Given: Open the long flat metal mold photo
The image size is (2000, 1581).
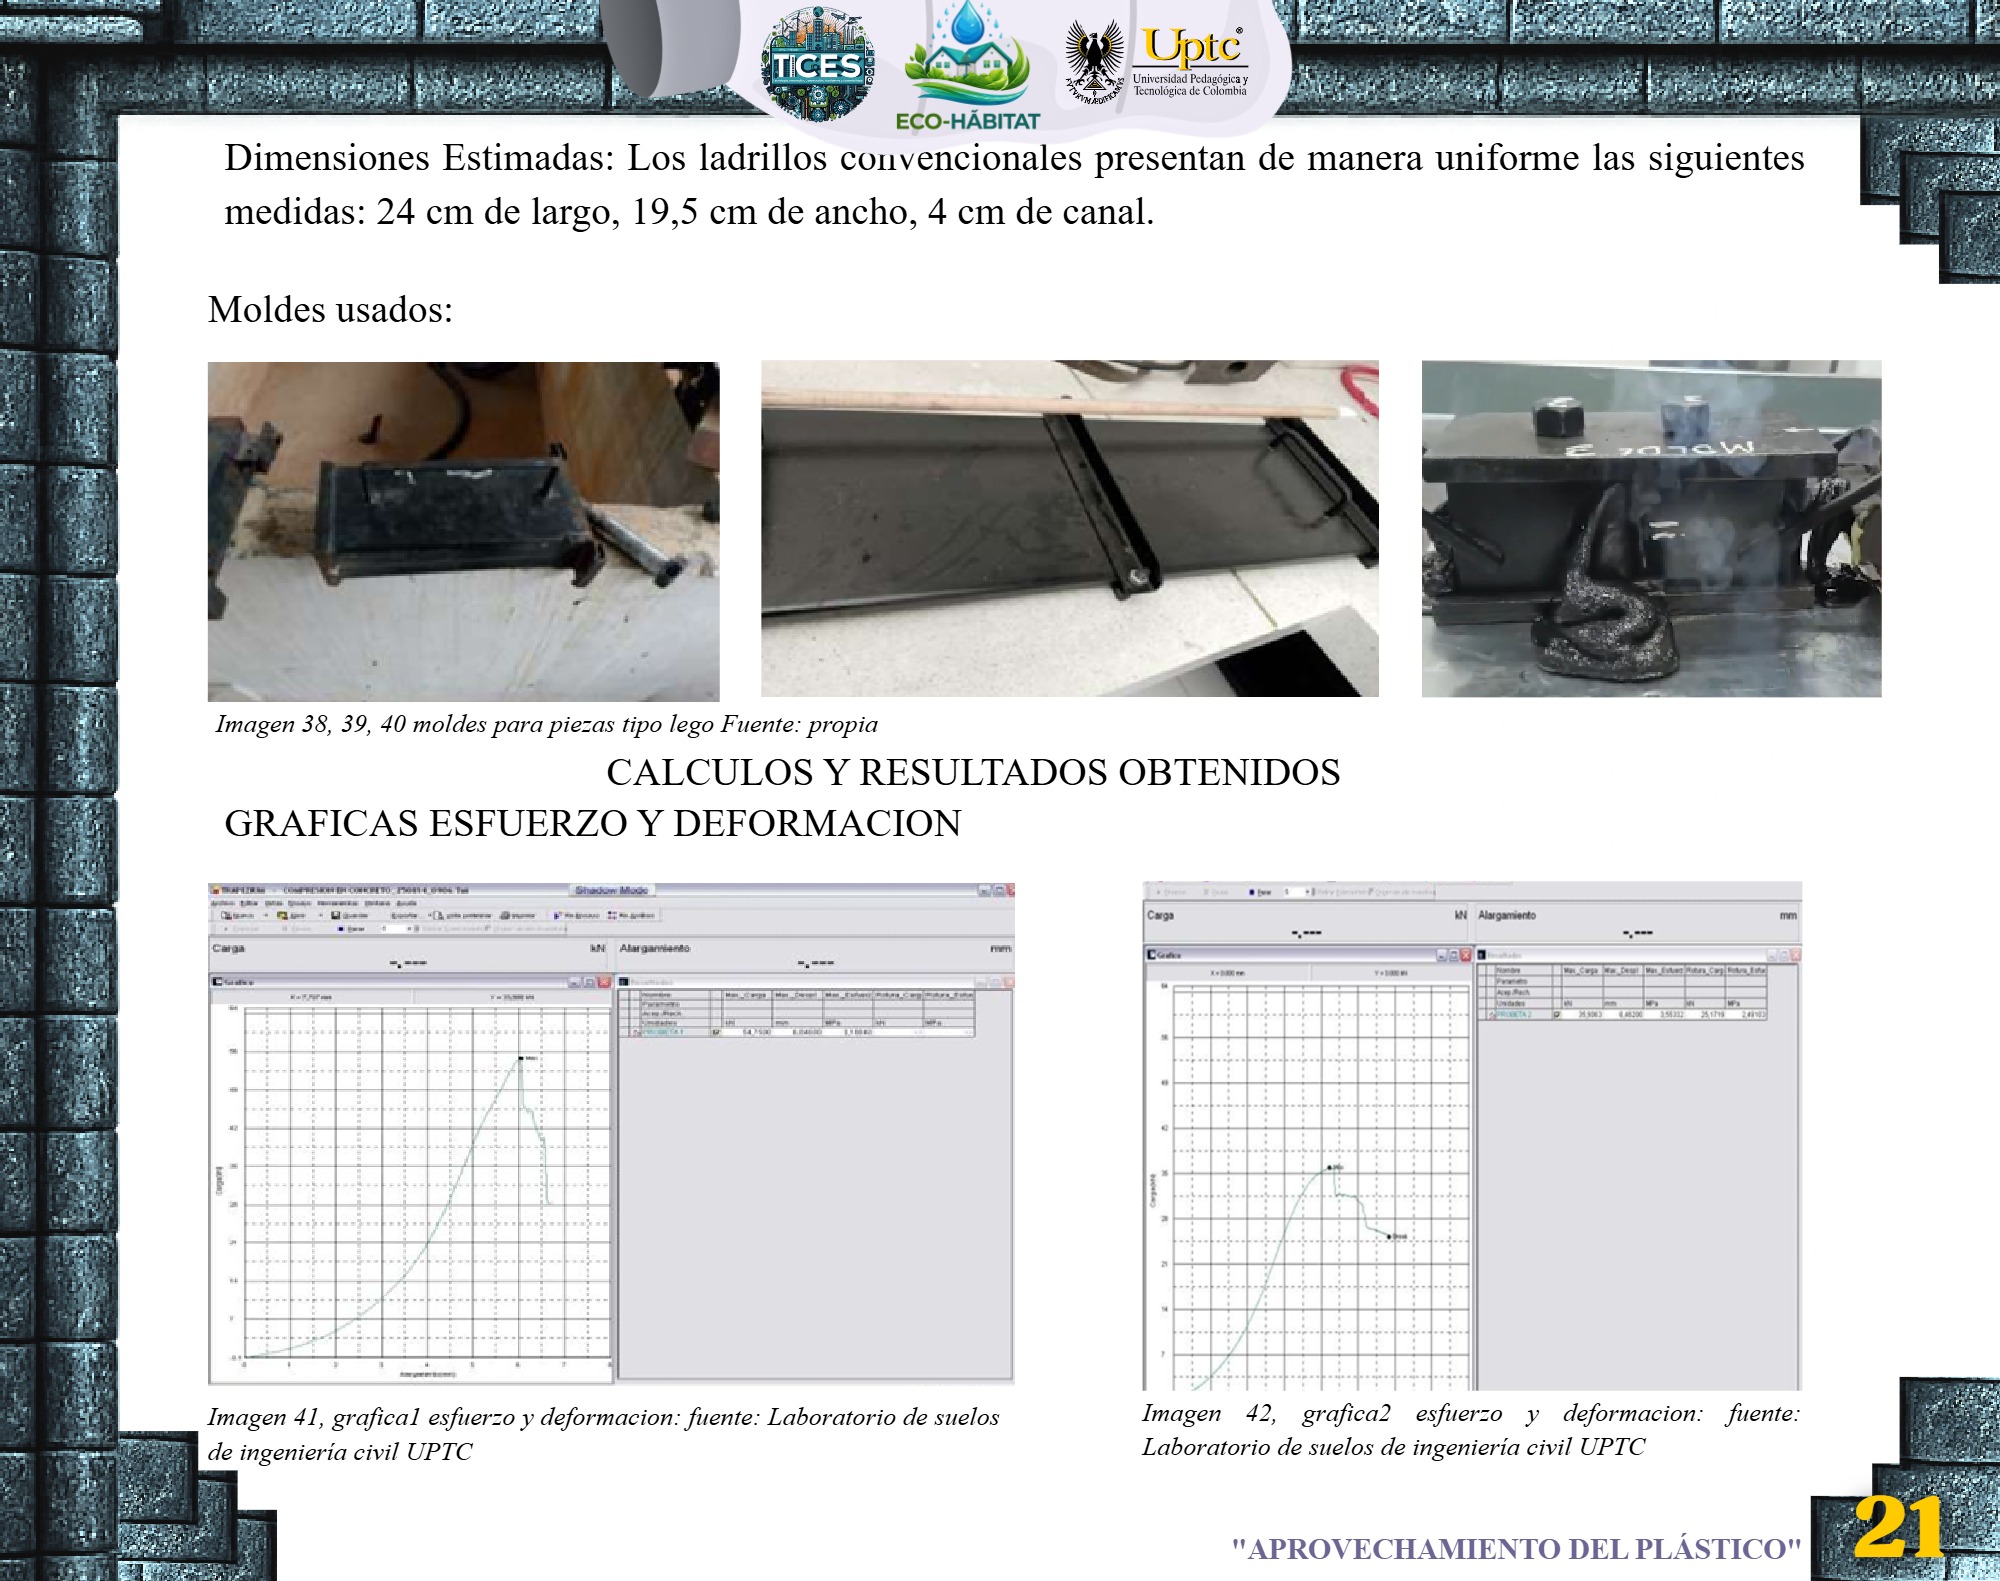Looking at the screenshot, I should coord(1069,529).
